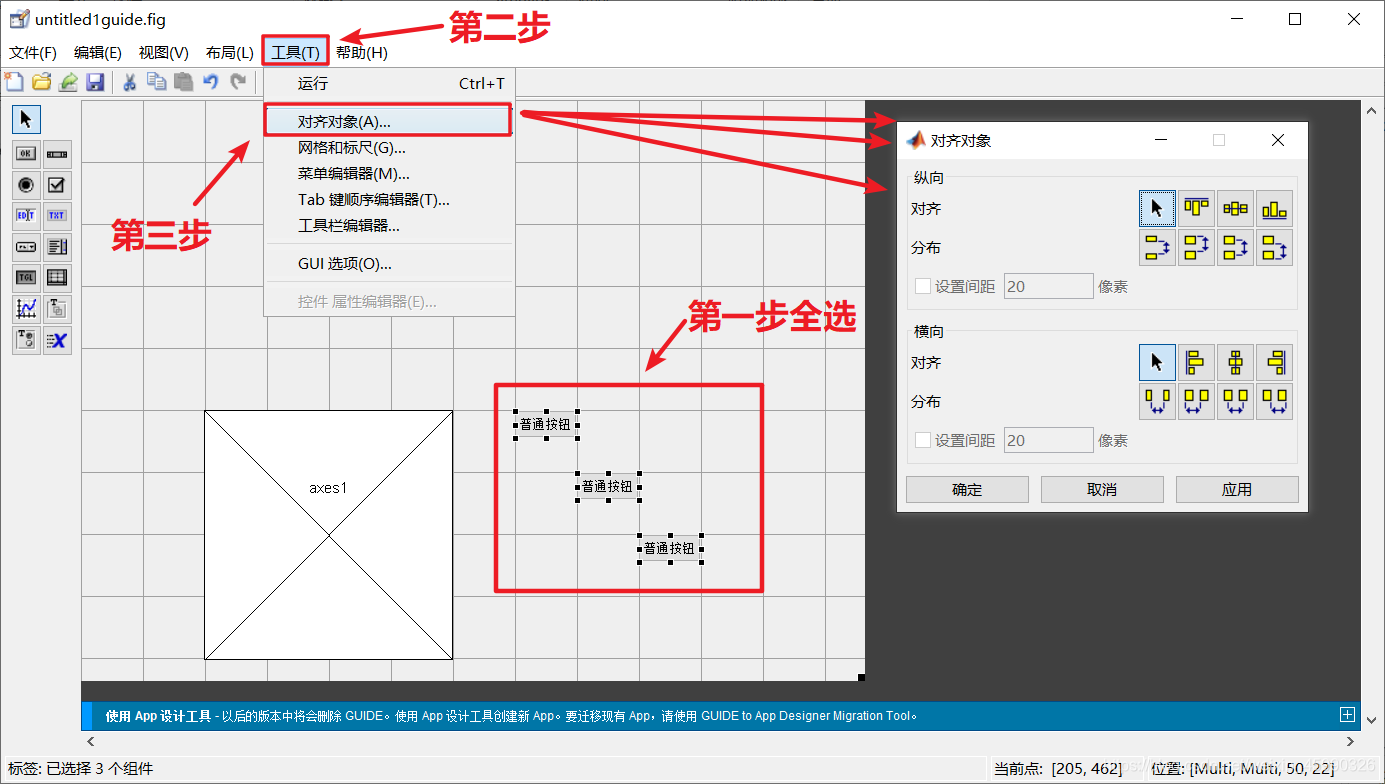The image size is (1385, 784).
Task: Select the Edit Text tool
Action: click(25, 215)
